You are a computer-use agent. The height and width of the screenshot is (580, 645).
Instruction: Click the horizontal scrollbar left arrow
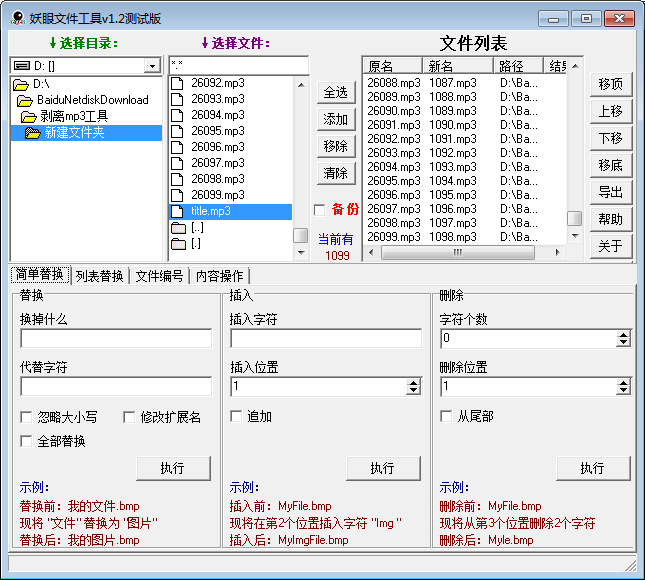coord(371,252)
